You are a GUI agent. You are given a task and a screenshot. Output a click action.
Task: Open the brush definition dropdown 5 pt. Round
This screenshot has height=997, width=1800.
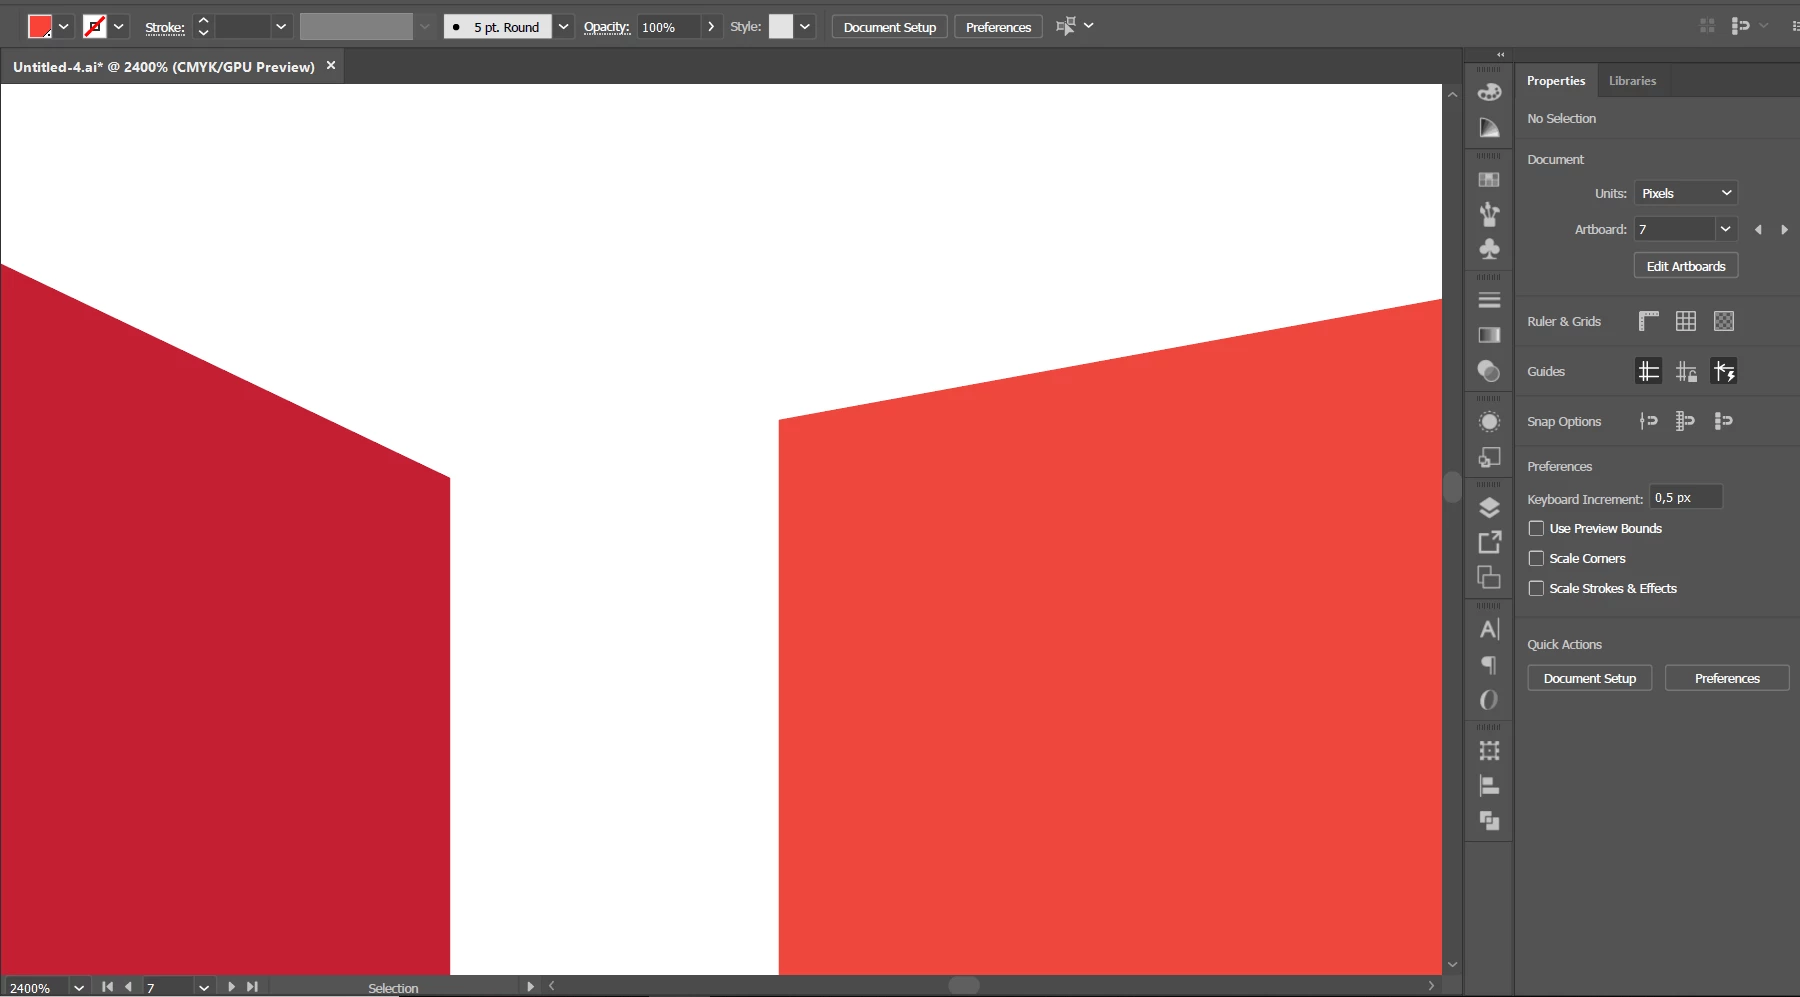point(564,27)
